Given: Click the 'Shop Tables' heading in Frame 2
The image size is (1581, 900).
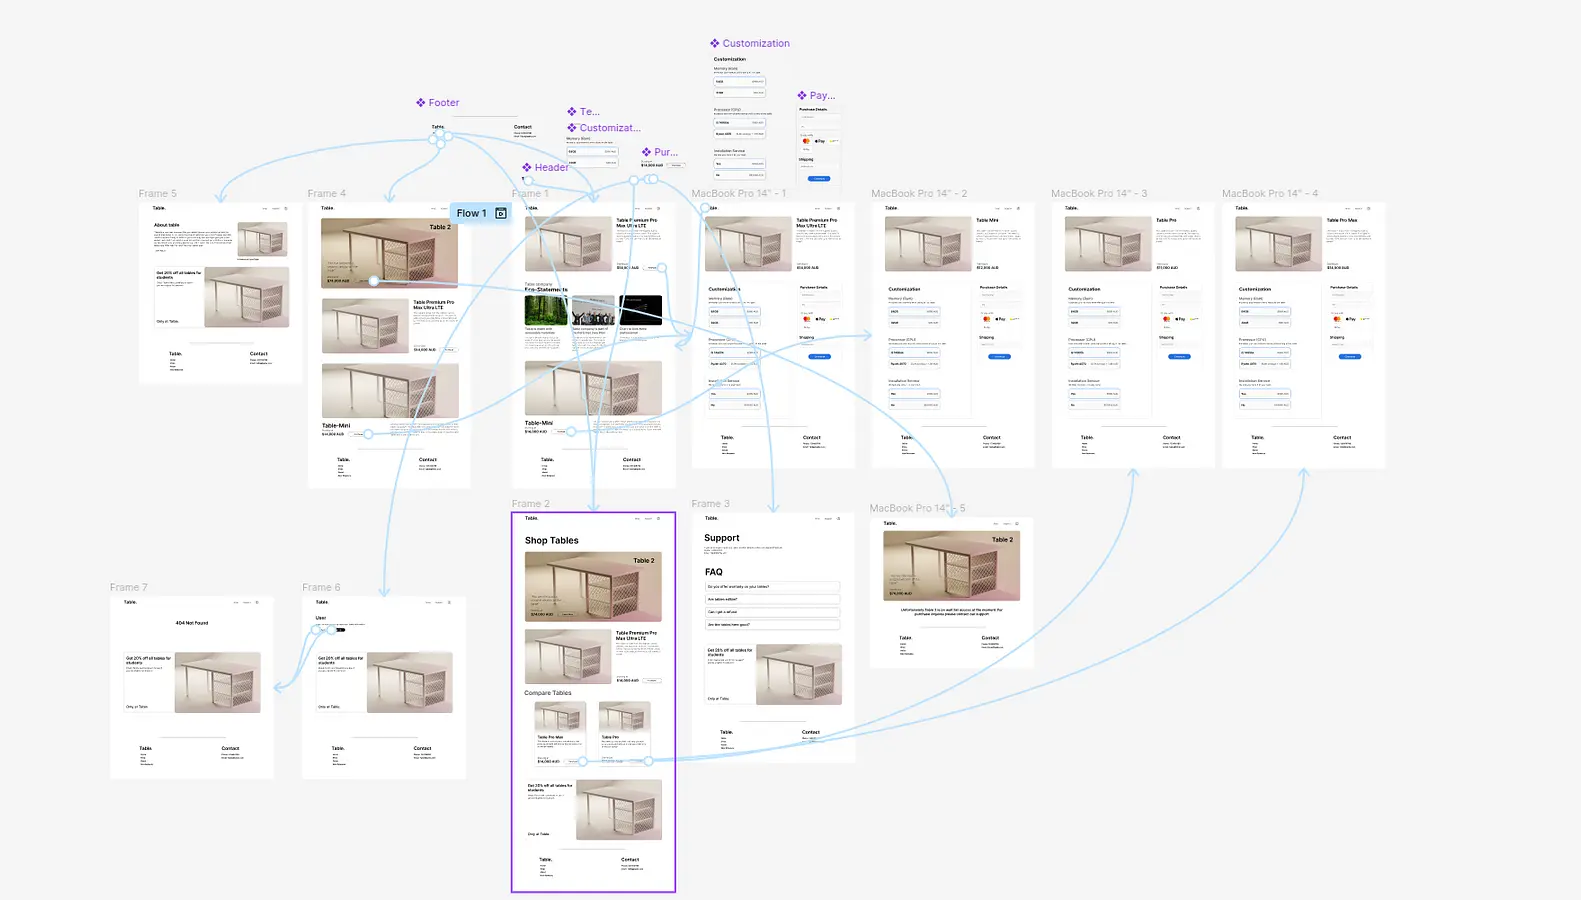Looking at the screenshot, I should (x=552, y=541).
